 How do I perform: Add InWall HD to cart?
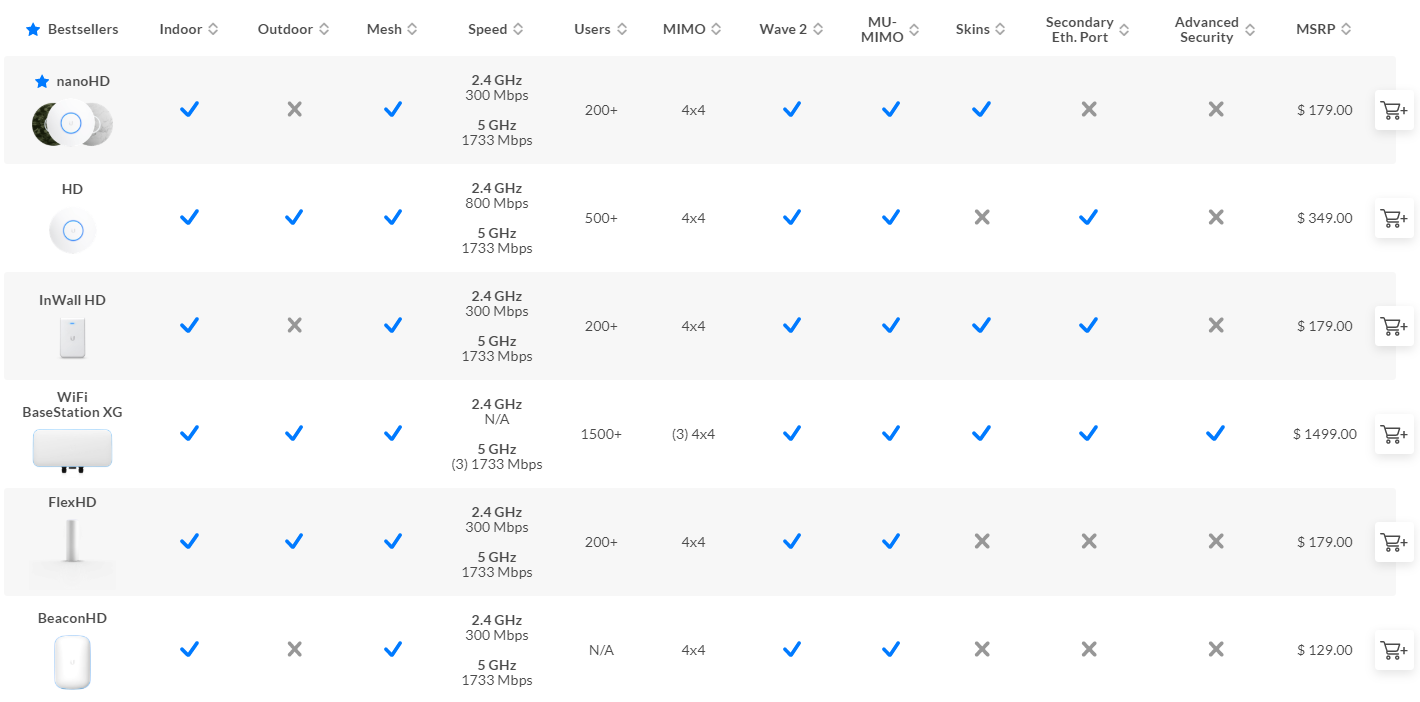pos(1394,326)
